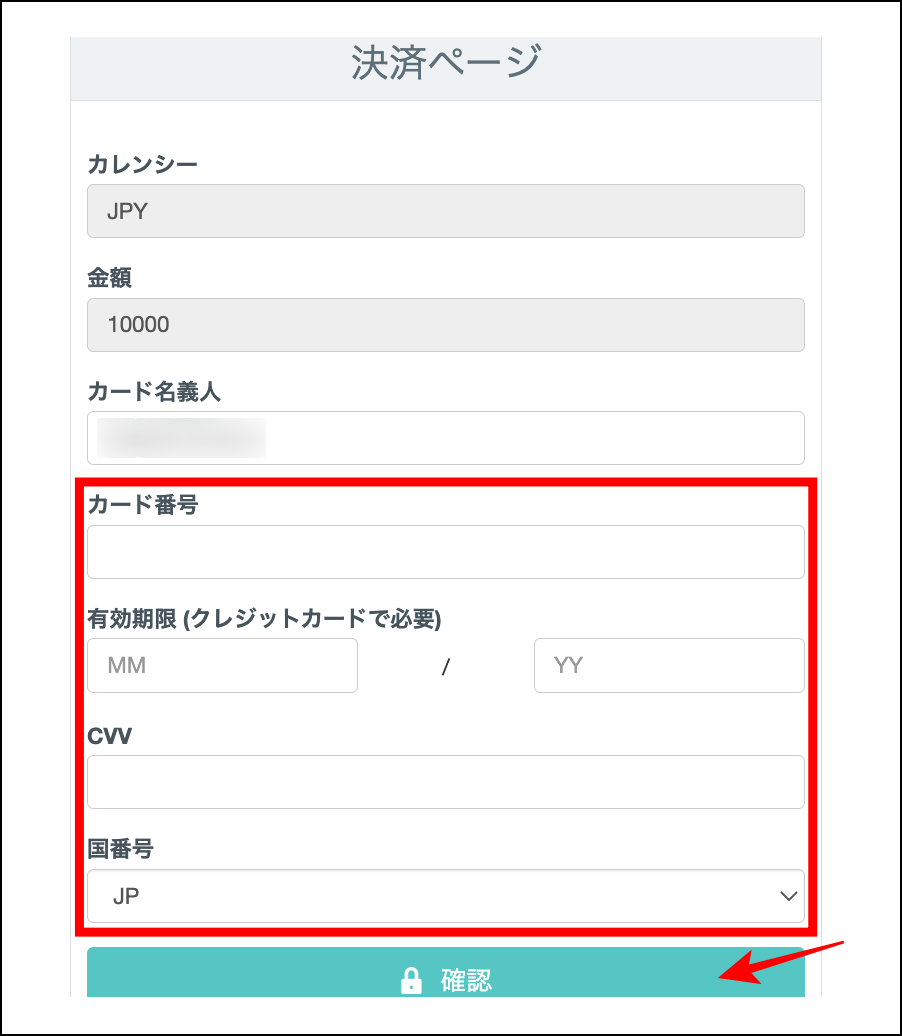Click the CVV label
Image resolution: width=902 pixels, height=1036 pixels.
[x=110, y=735]
